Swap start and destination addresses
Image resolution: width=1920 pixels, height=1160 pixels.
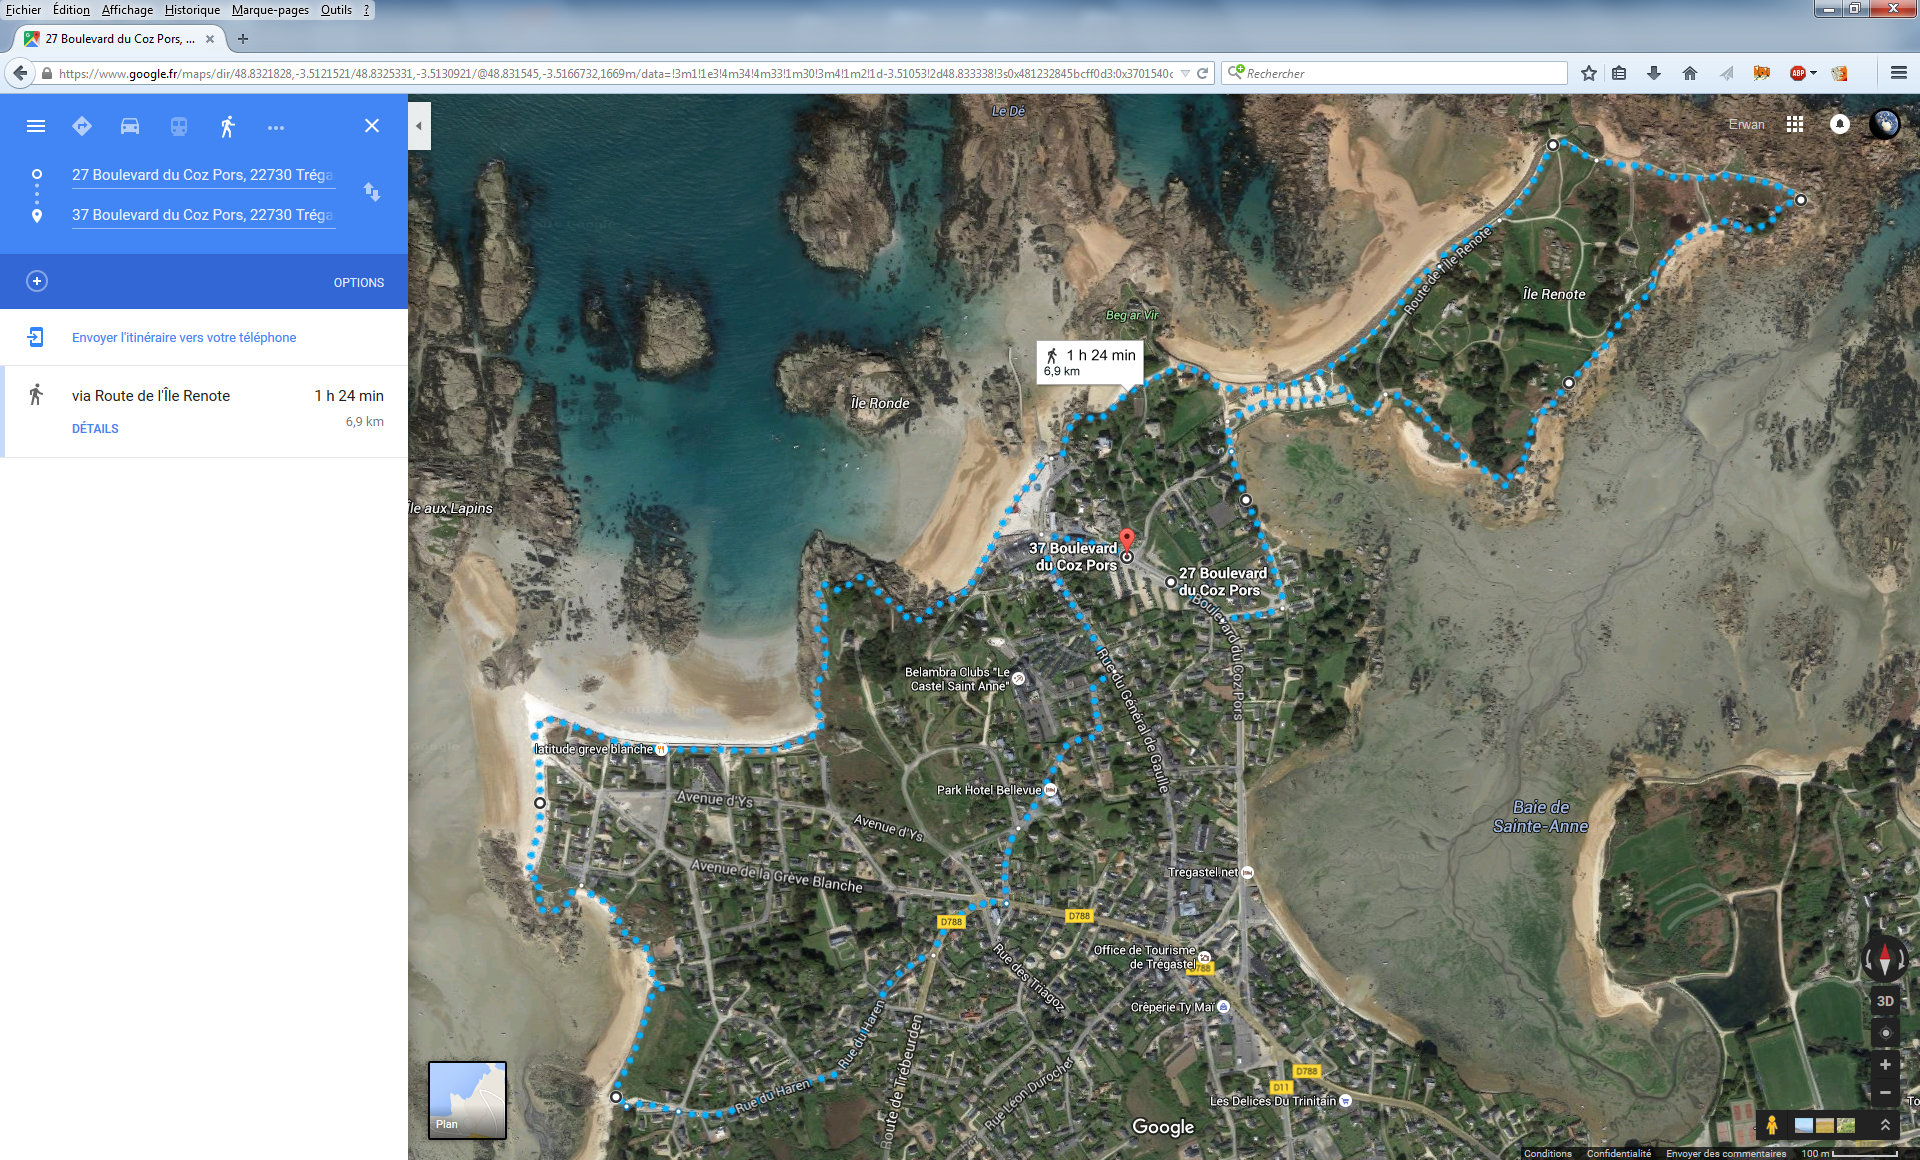point(372,192)
